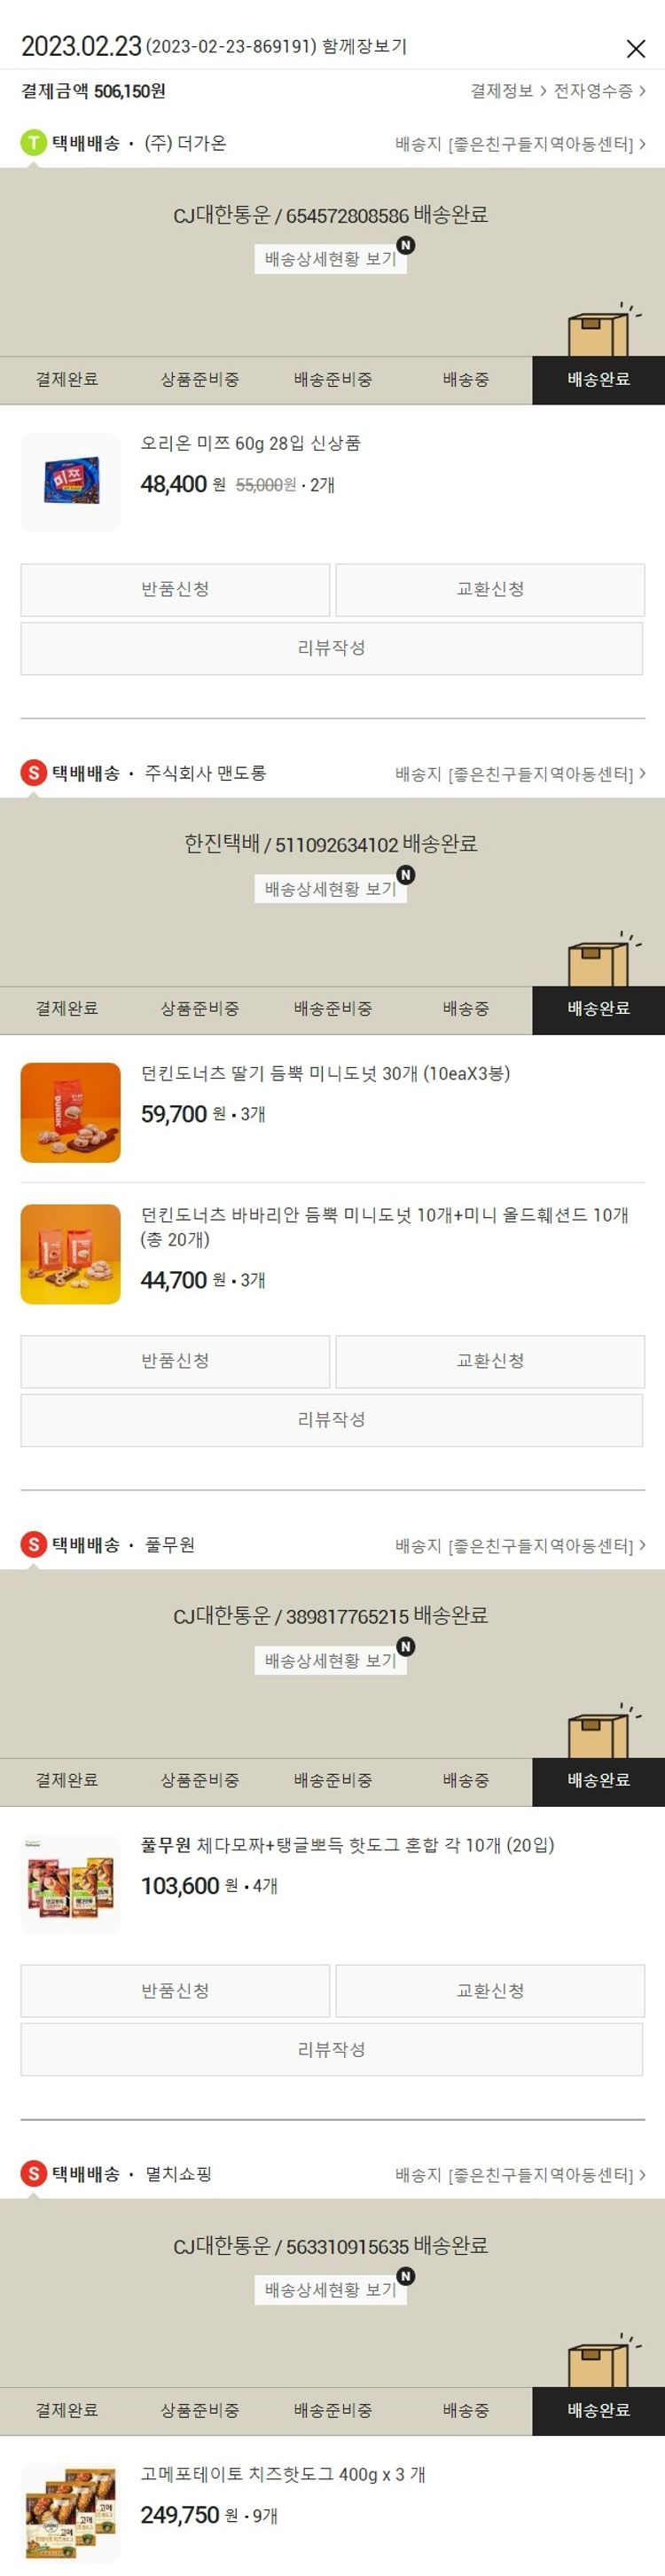Expand 배송지 address for 더가온 shipment
665x2576 pixels.
[520, 144]
